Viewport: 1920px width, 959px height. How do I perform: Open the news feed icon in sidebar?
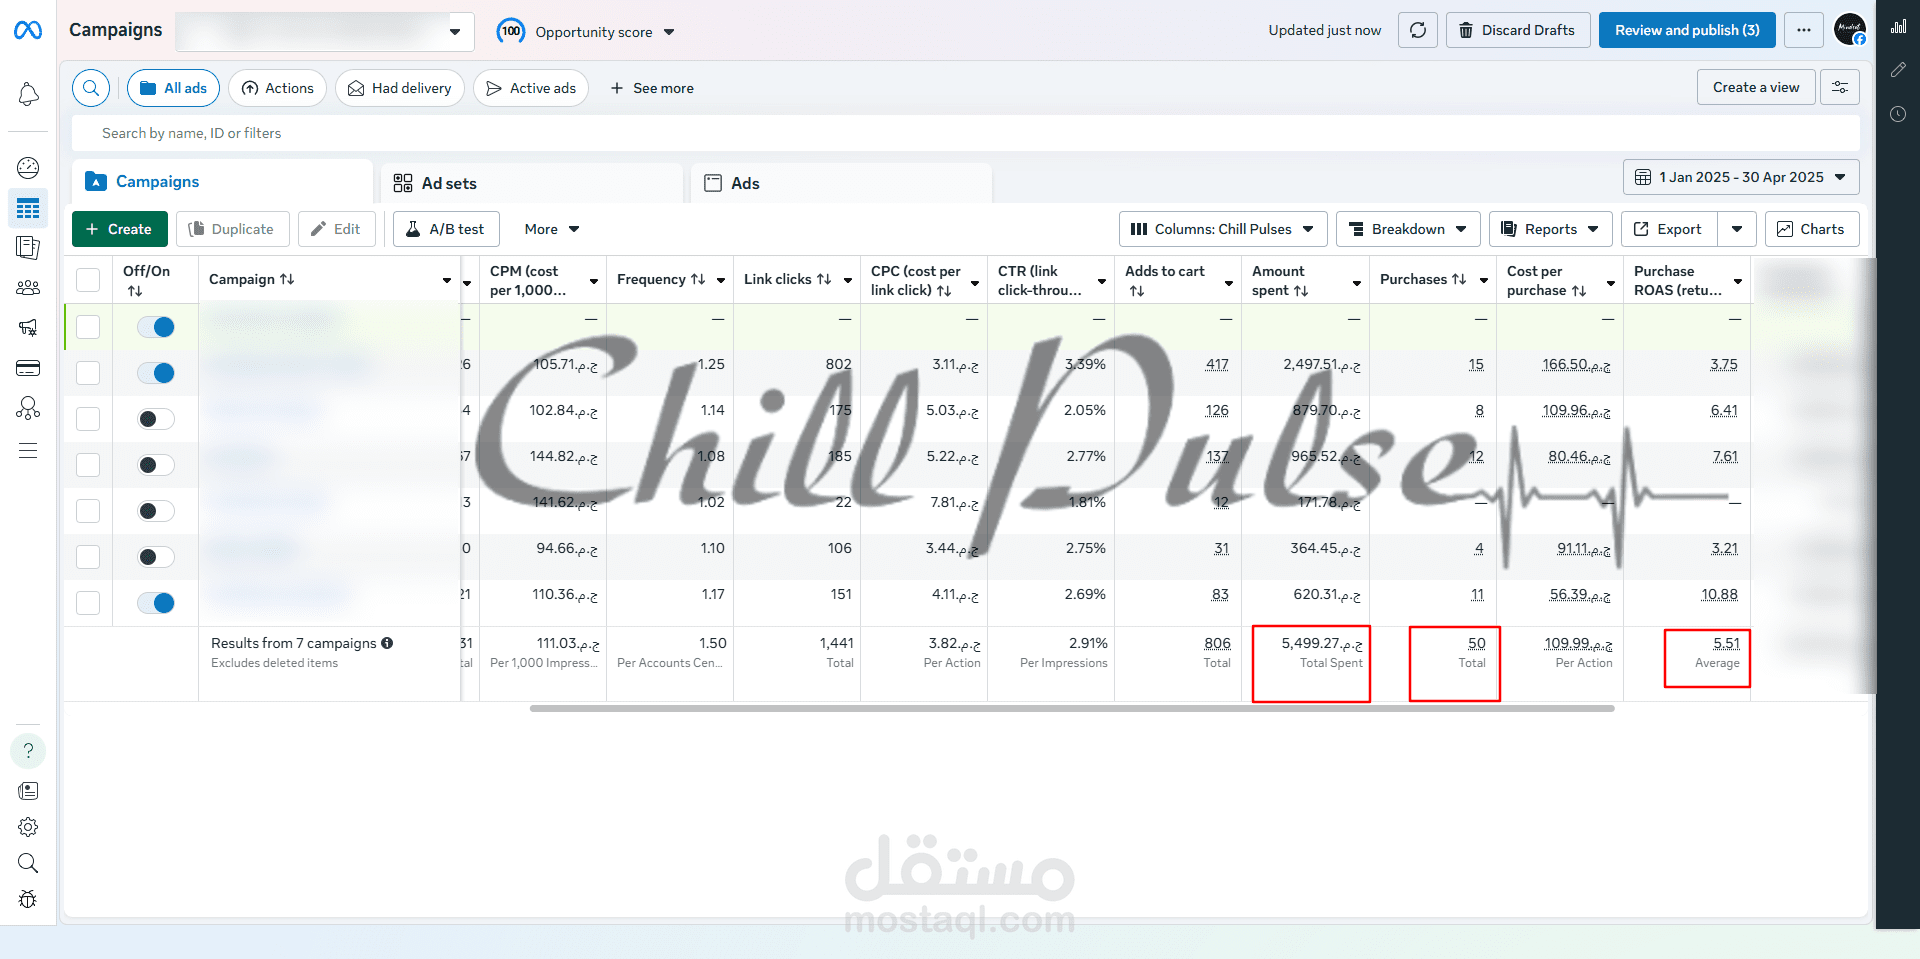tap(28, 791)
